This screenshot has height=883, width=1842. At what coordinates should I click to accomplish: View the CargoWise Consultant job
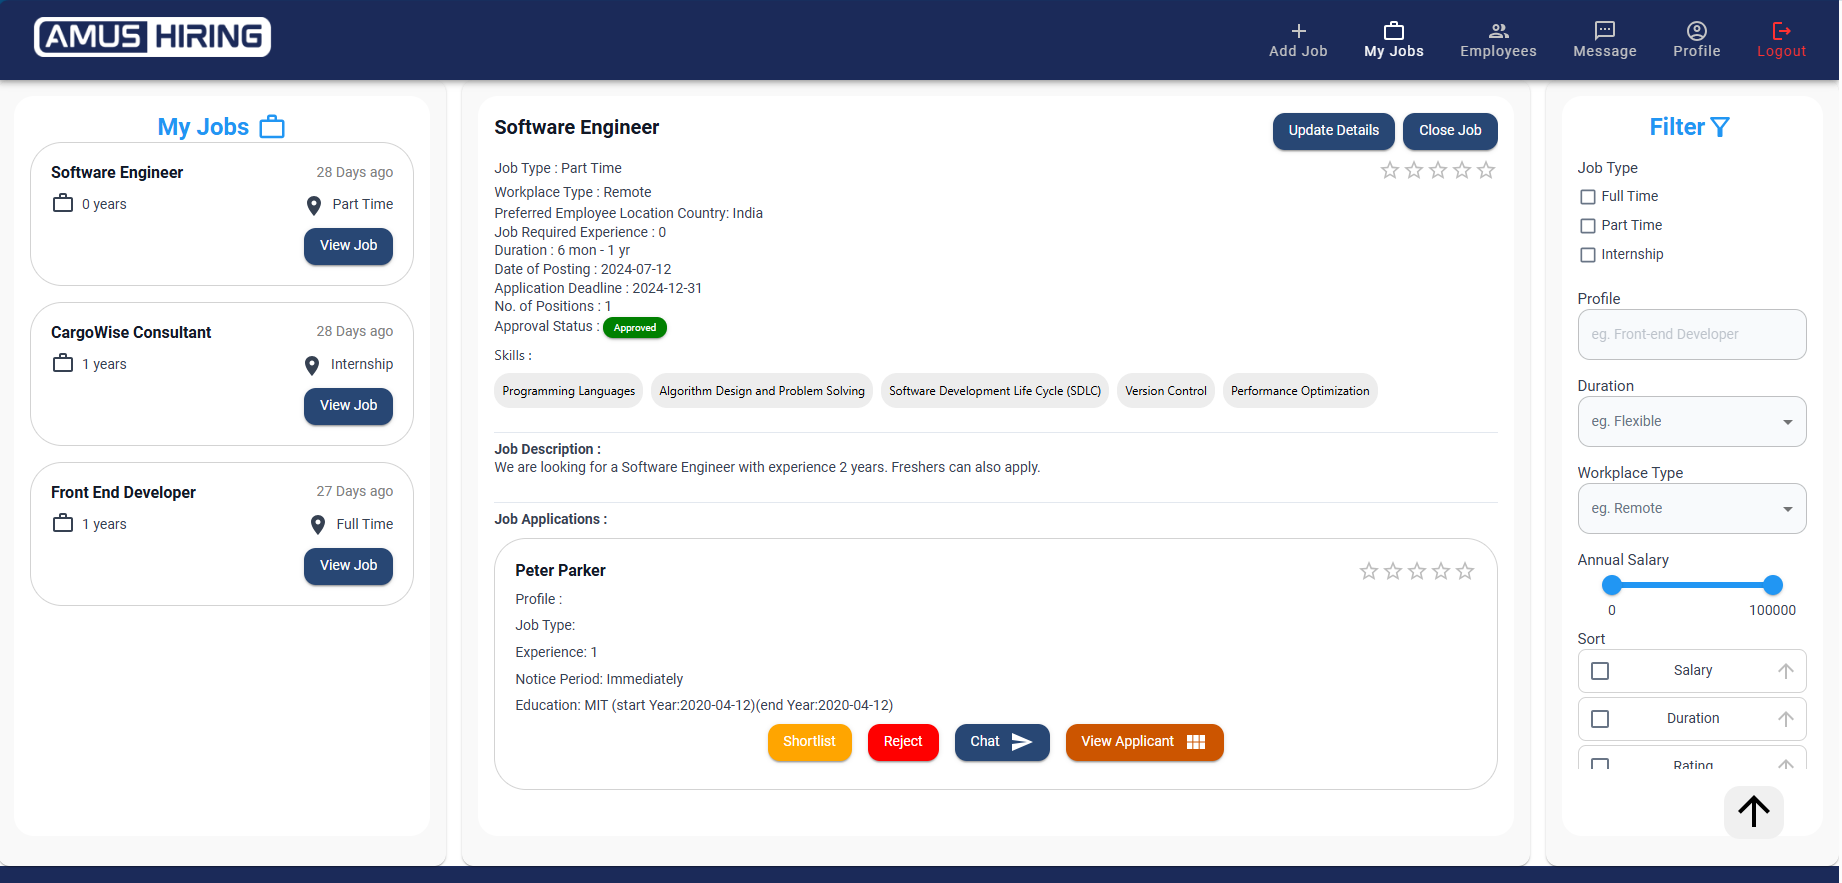(x=349, y=406)
